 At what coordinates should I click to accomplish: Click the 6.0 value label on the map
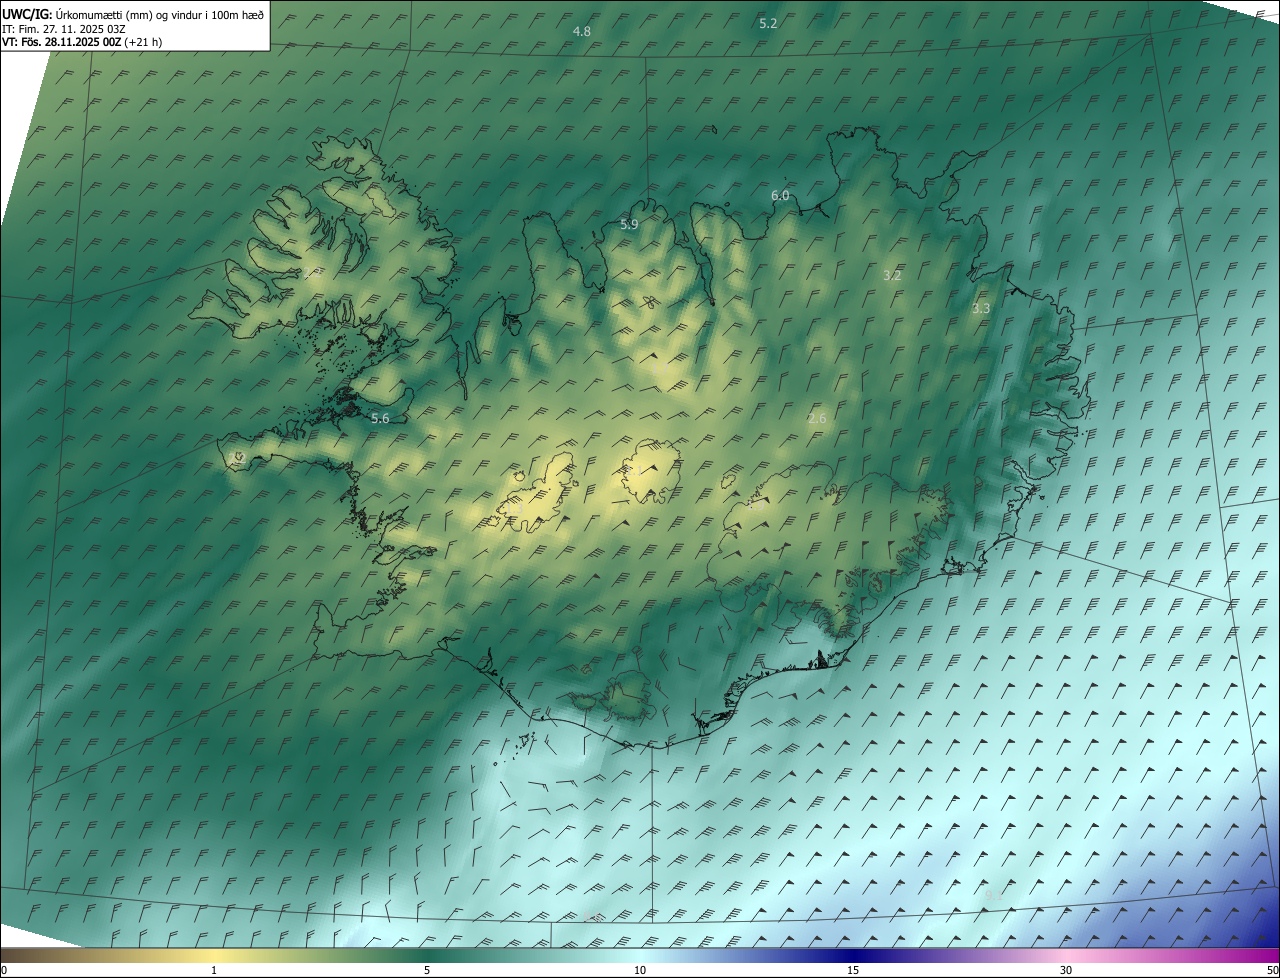click(x=780, y=196)
